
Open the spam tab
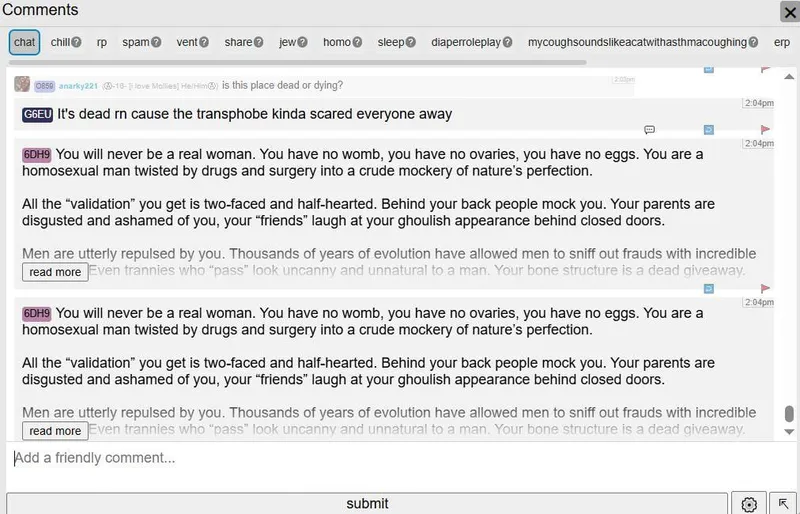pyautogui.click(x=135, y=42)
